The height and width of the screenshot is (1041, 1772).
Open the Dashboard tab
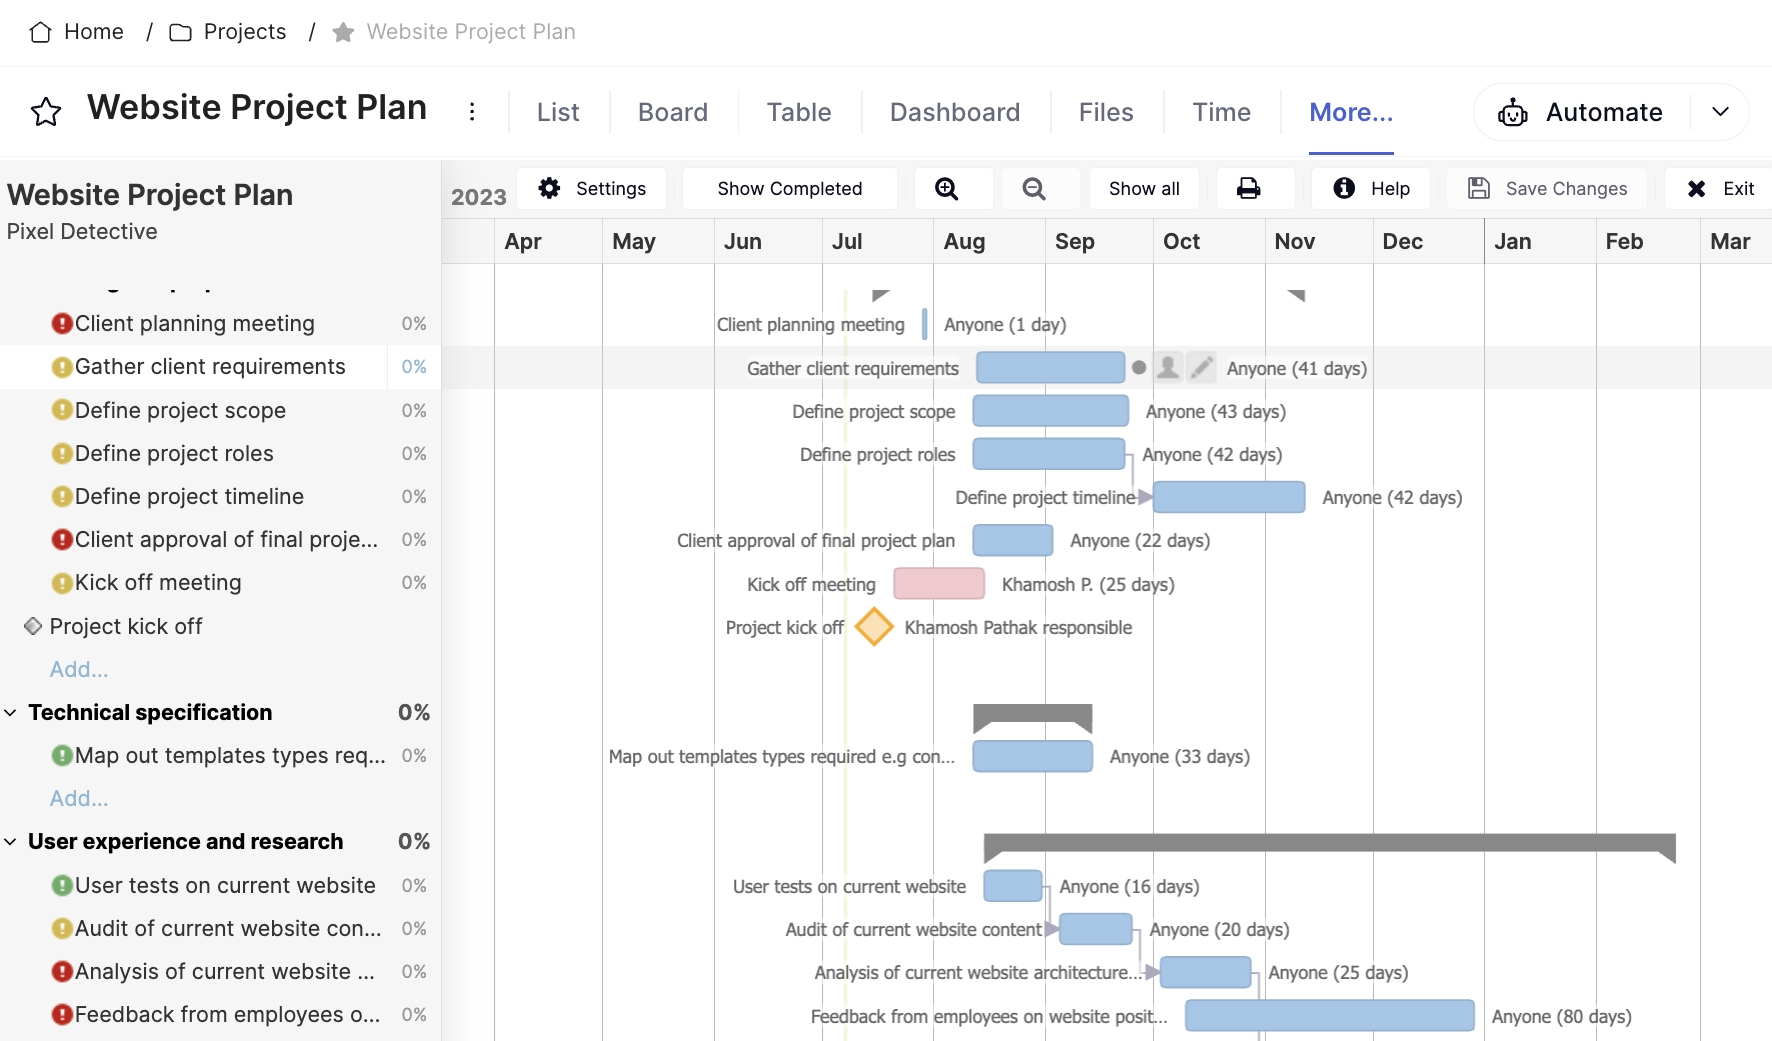954,112
